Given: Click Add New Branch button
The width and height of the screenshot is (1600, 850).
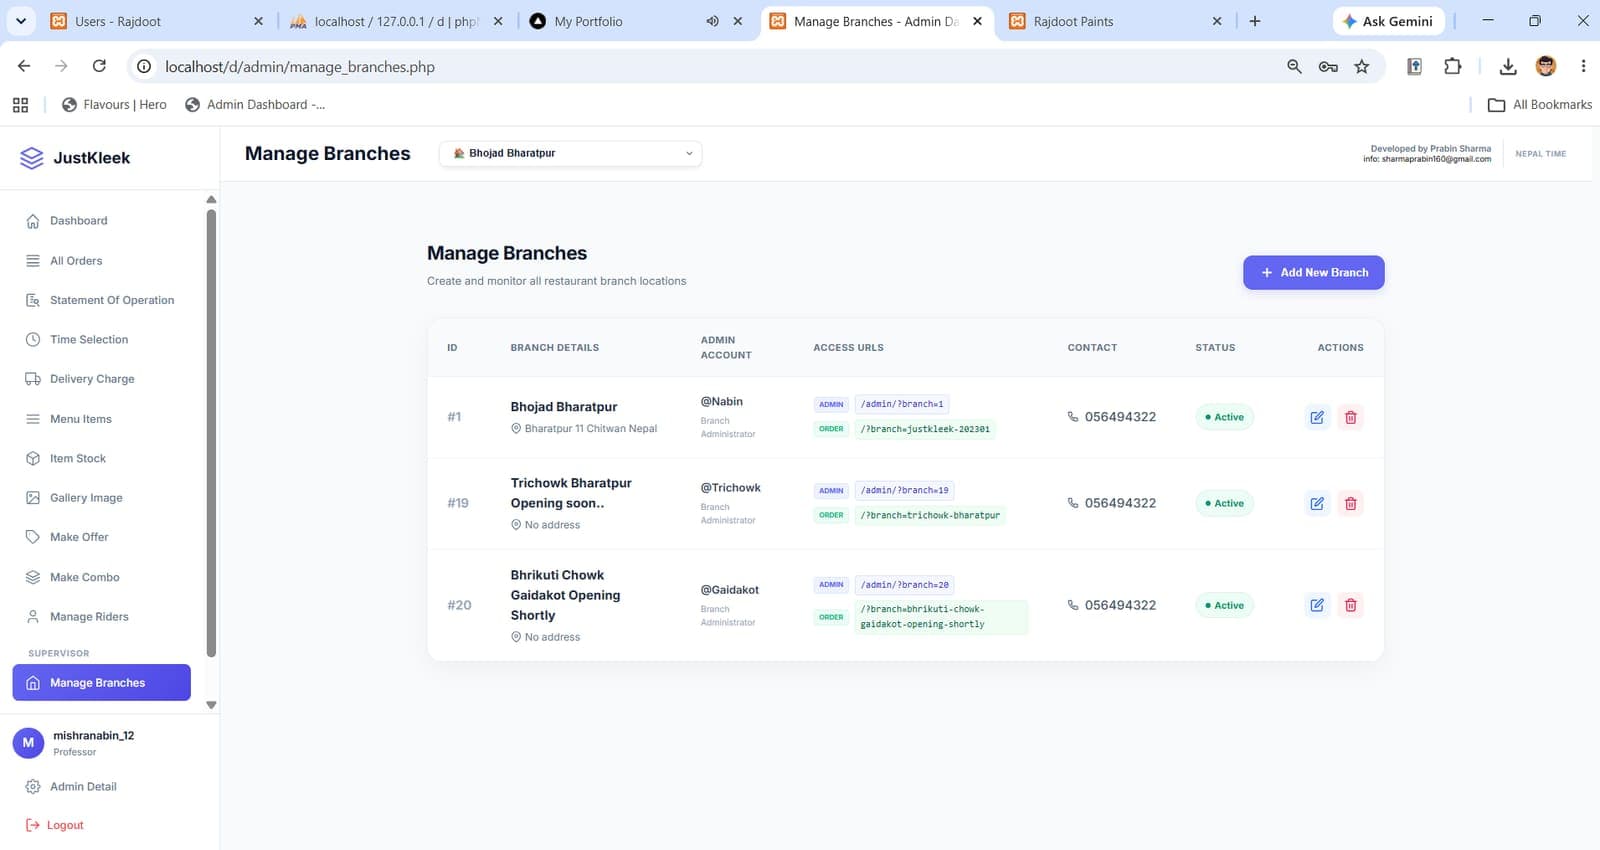Looking at the screenshot, I should pos(1314,272).
